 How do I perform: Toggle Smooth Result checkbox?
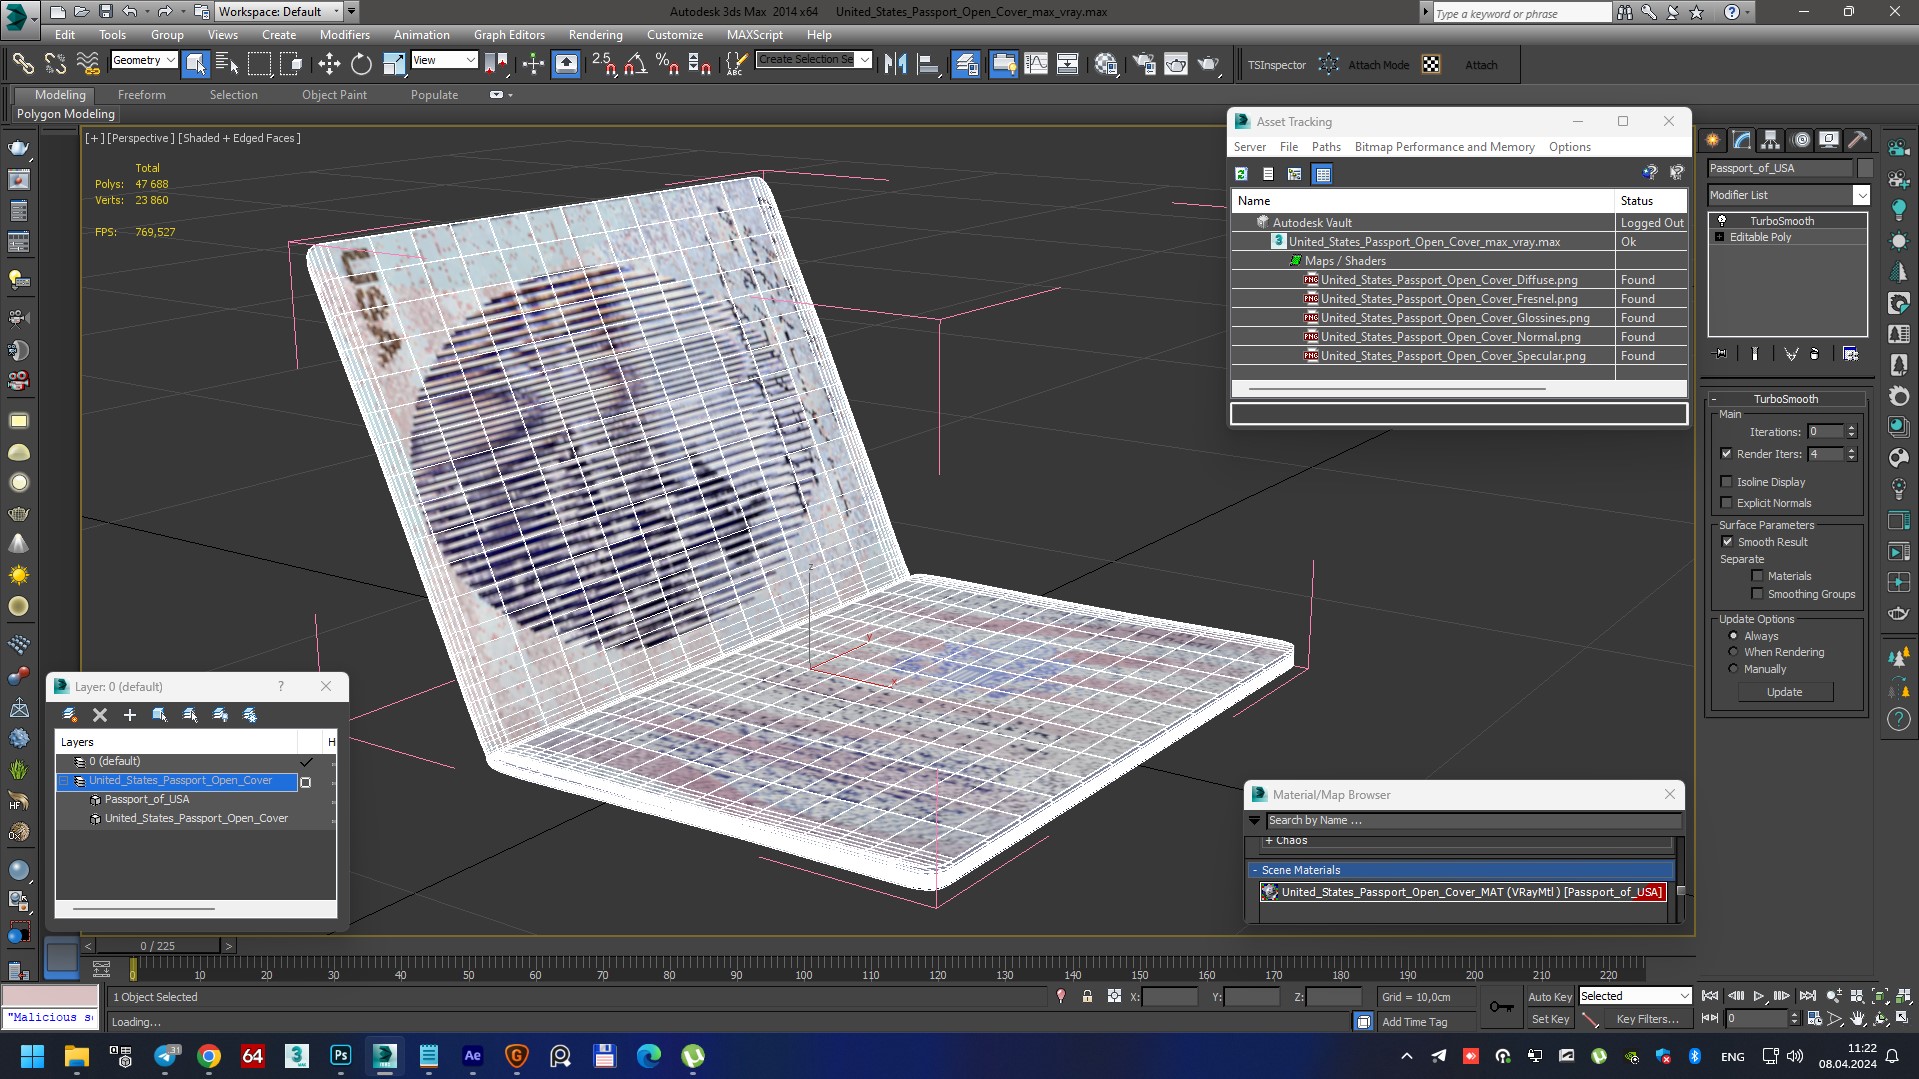tap(1727, 542)
